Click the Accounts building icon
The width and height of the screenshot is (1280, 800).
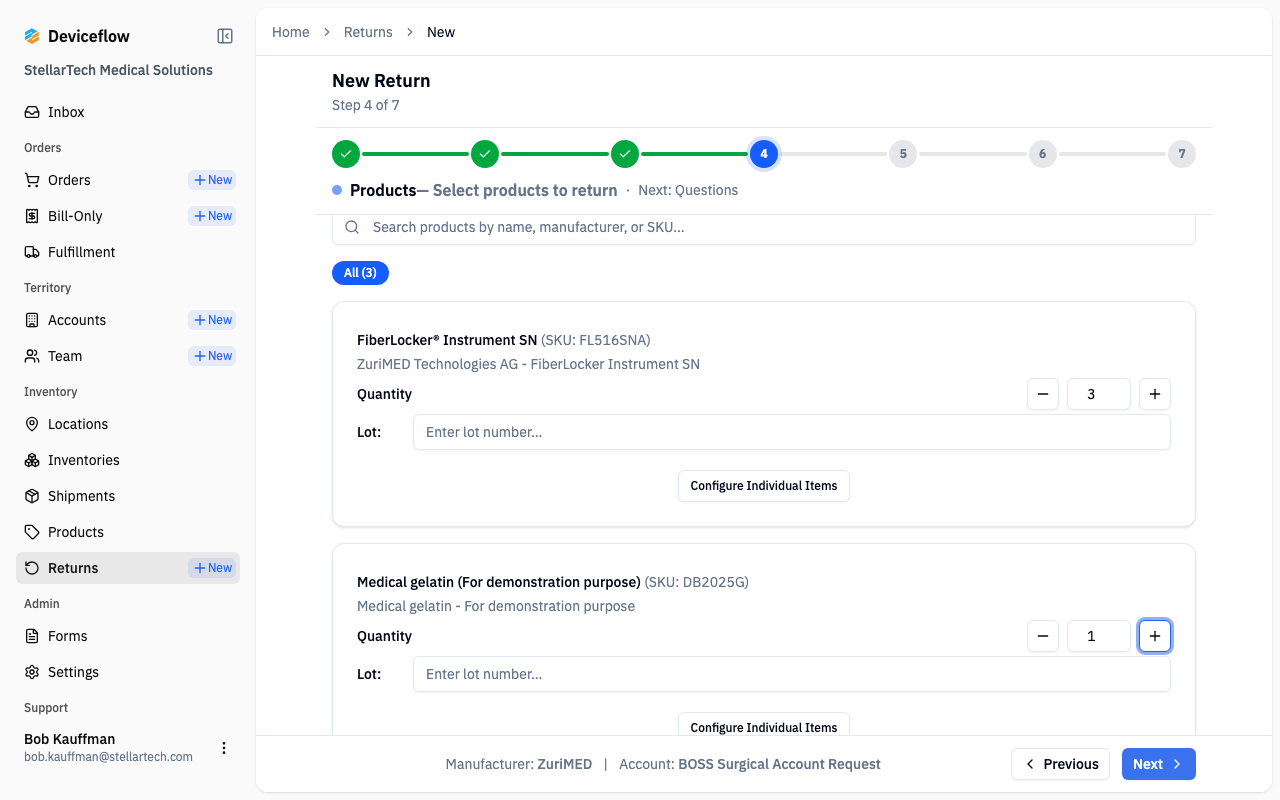point(32,320)
